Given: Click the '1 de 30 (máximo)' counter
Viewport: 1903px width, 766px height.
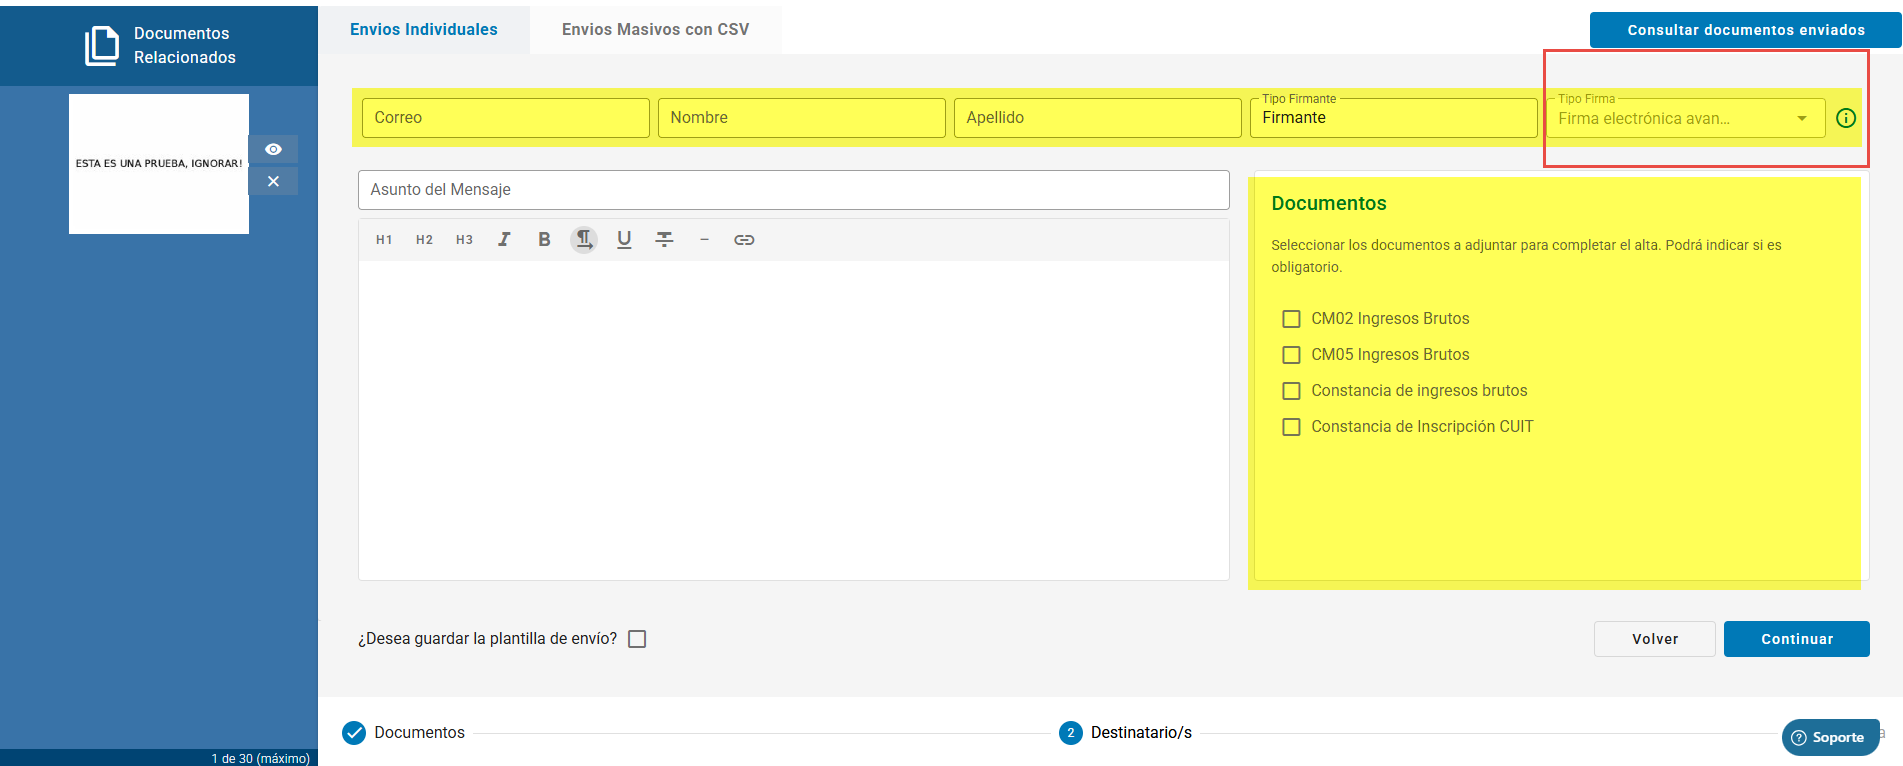Looking at the screenshot, I should point(261,758).
